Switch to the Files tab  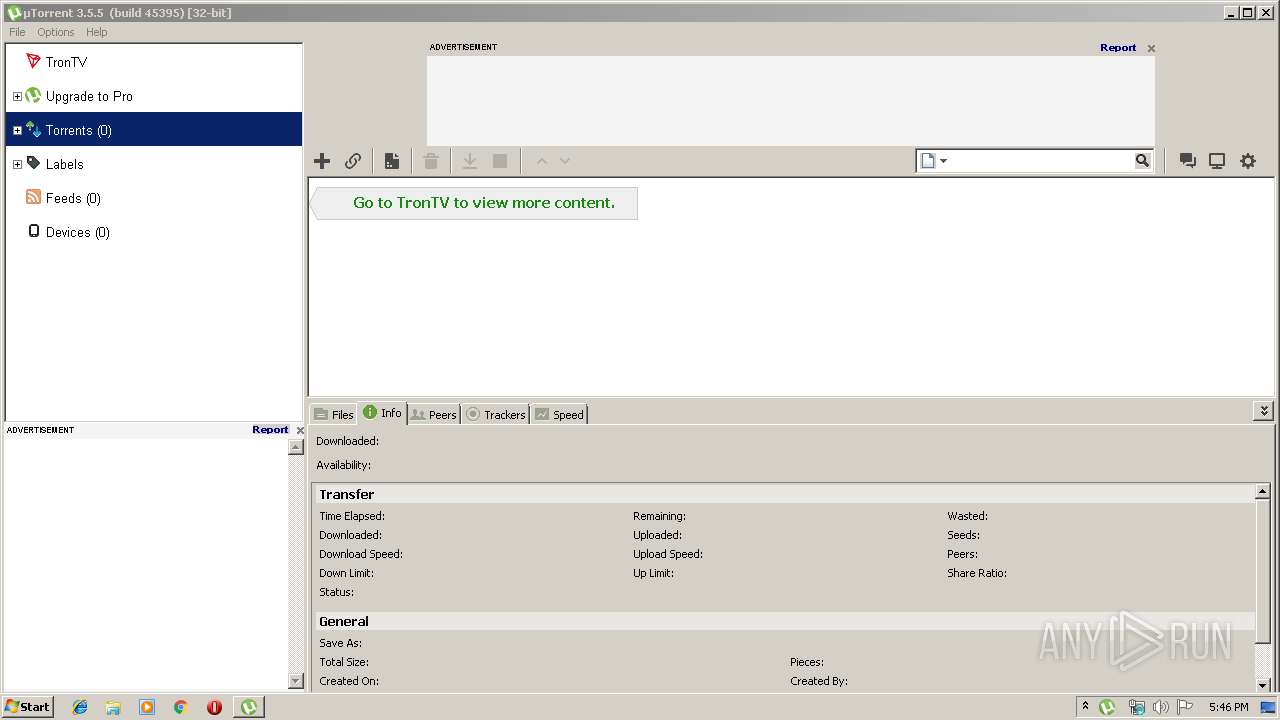click(333, 414)
